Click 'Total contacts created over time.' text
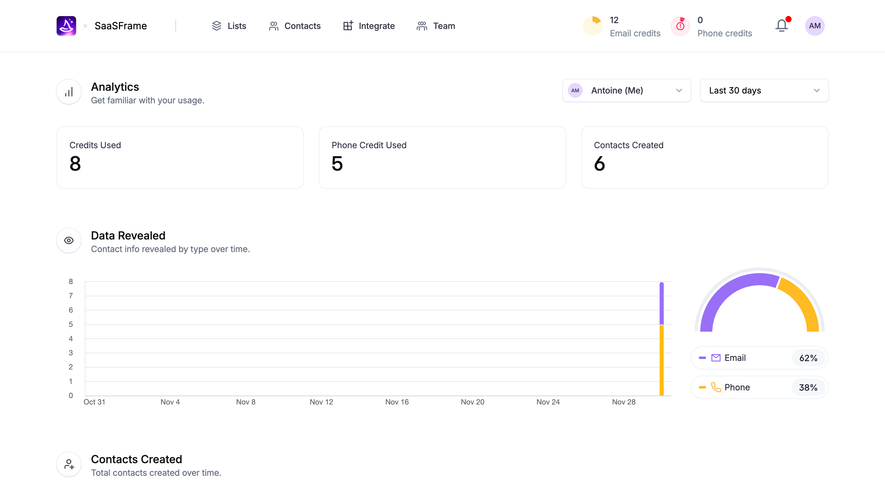The height and width of the screenshot is (502, 885). (x=156, y=473)
